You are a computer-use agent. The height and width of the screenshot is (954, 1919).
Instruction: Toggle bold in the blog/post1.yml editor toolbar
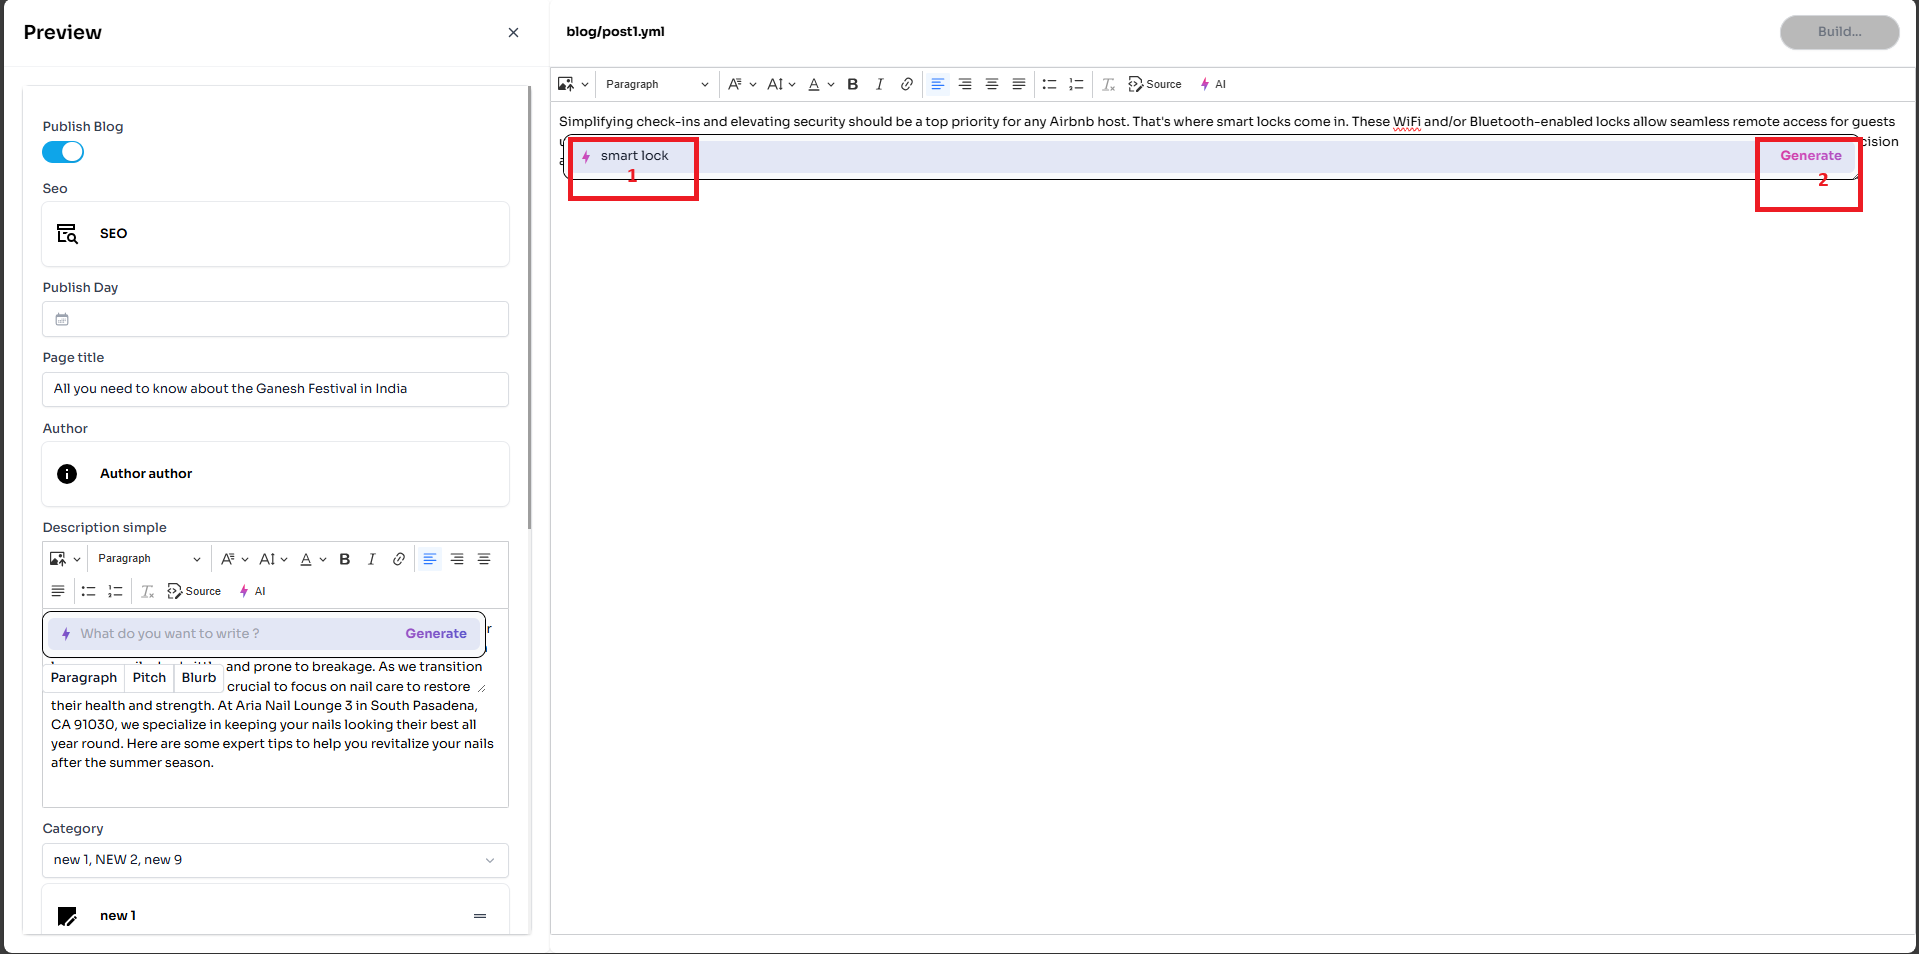pos(852,85)
